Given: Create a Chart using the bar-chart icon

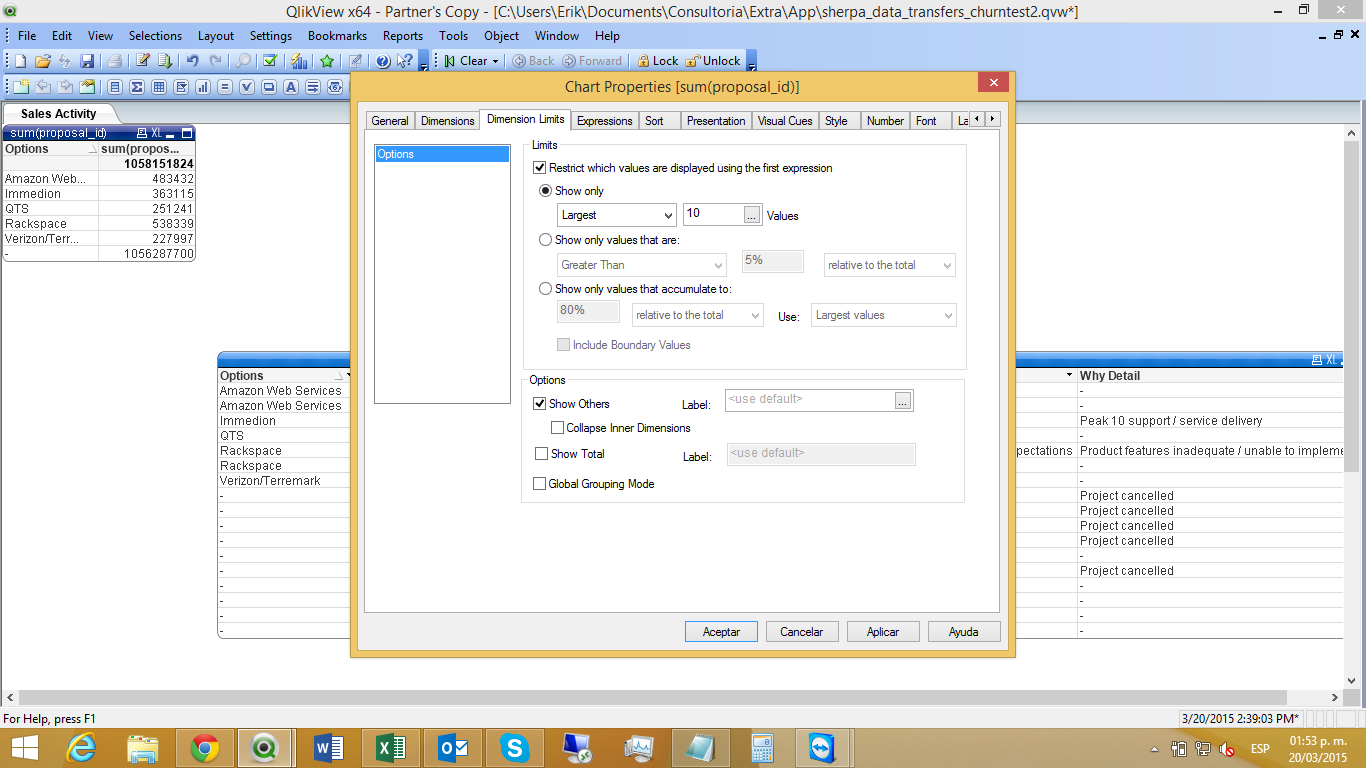Looking at the screenshot, I should coord(203,87).
